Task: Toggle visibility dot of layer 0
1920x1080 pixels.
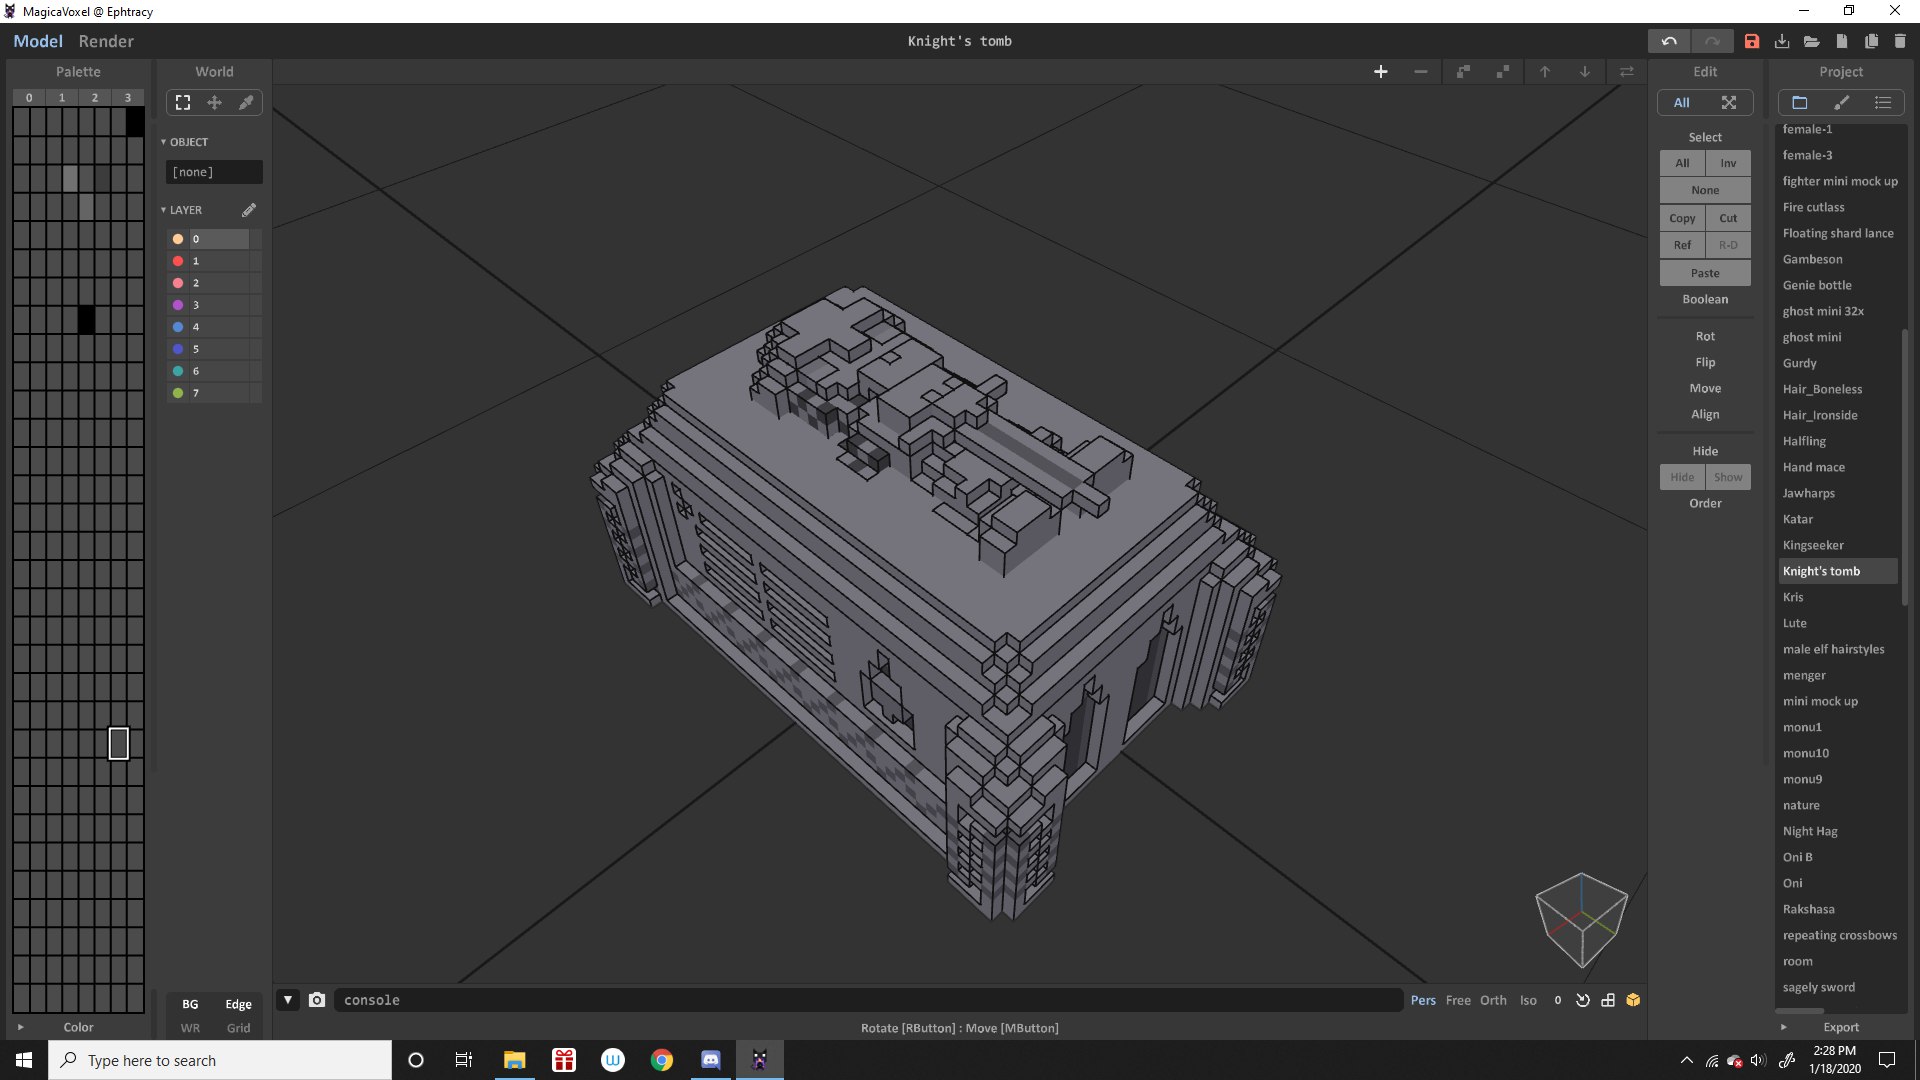Action: pyautogui.click(x=178, y=239)
